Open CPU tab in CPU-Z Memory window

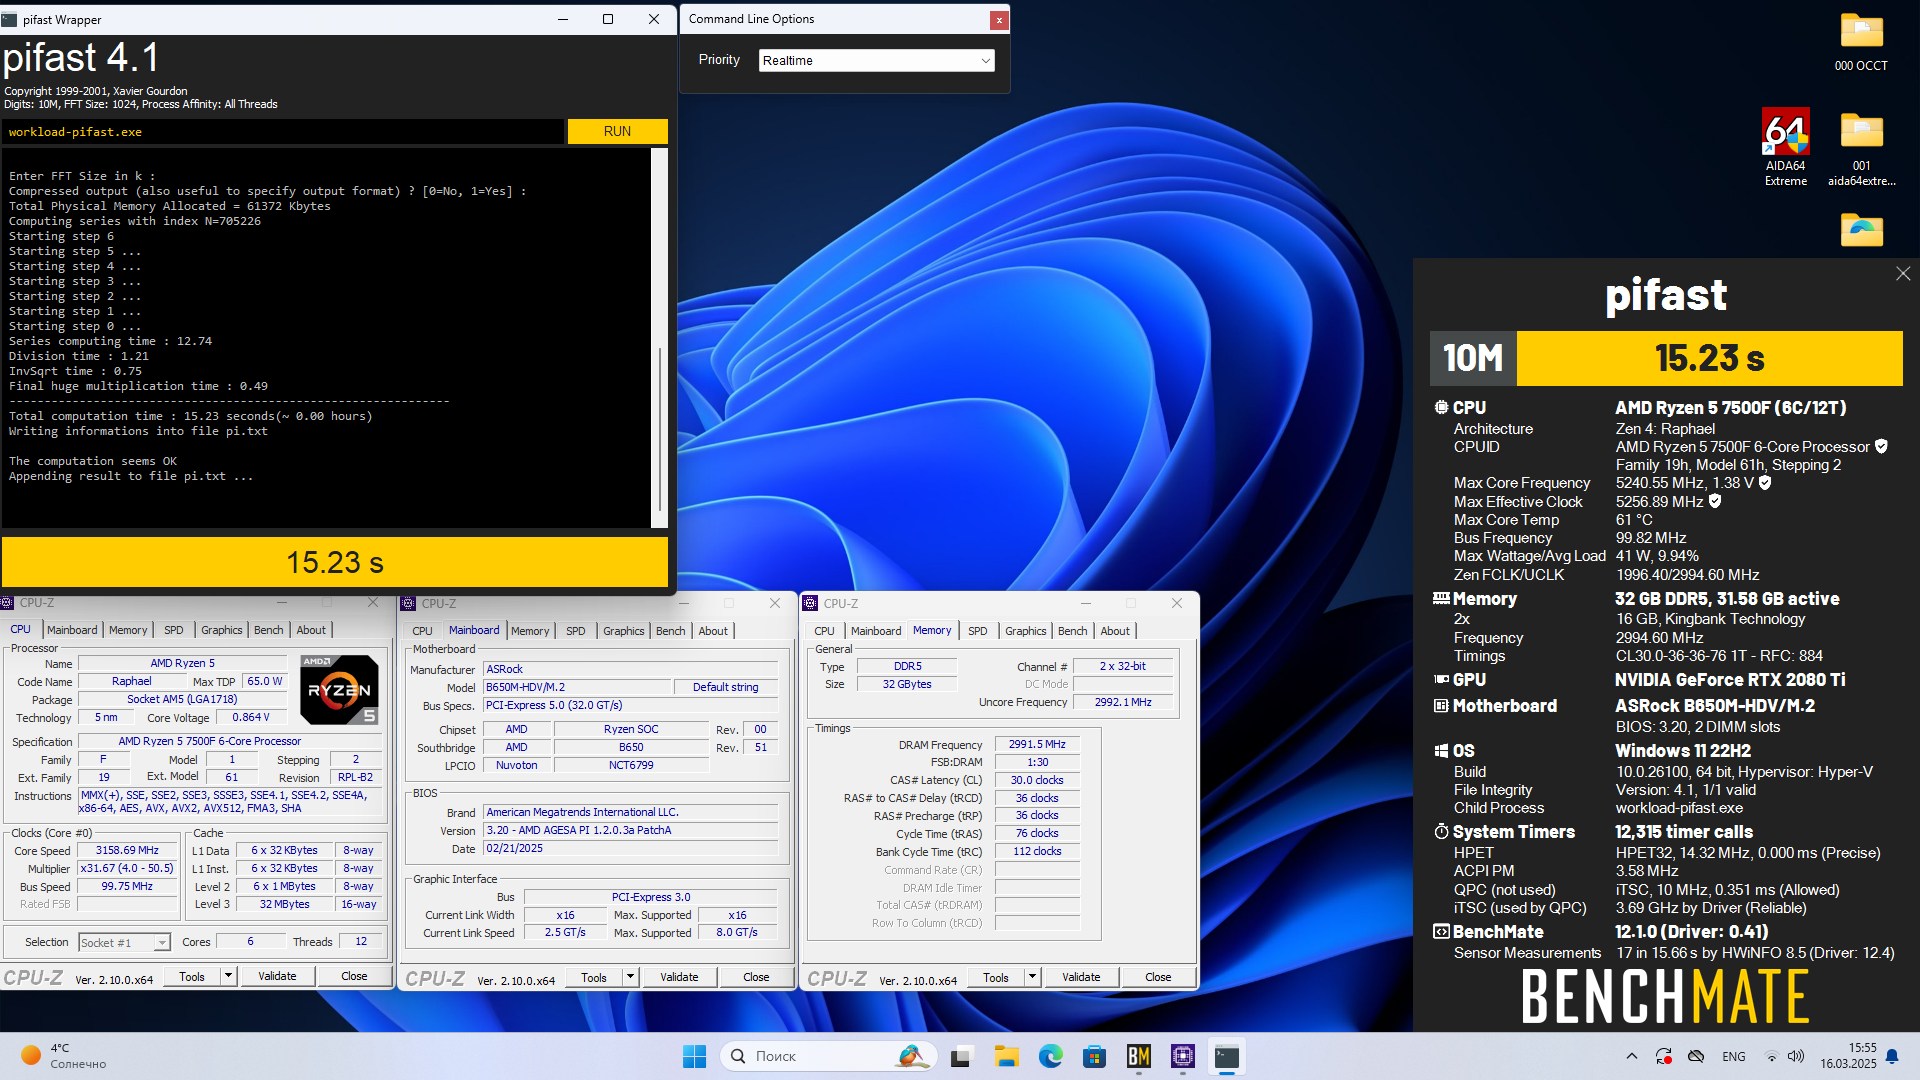[x=824, y=631]
